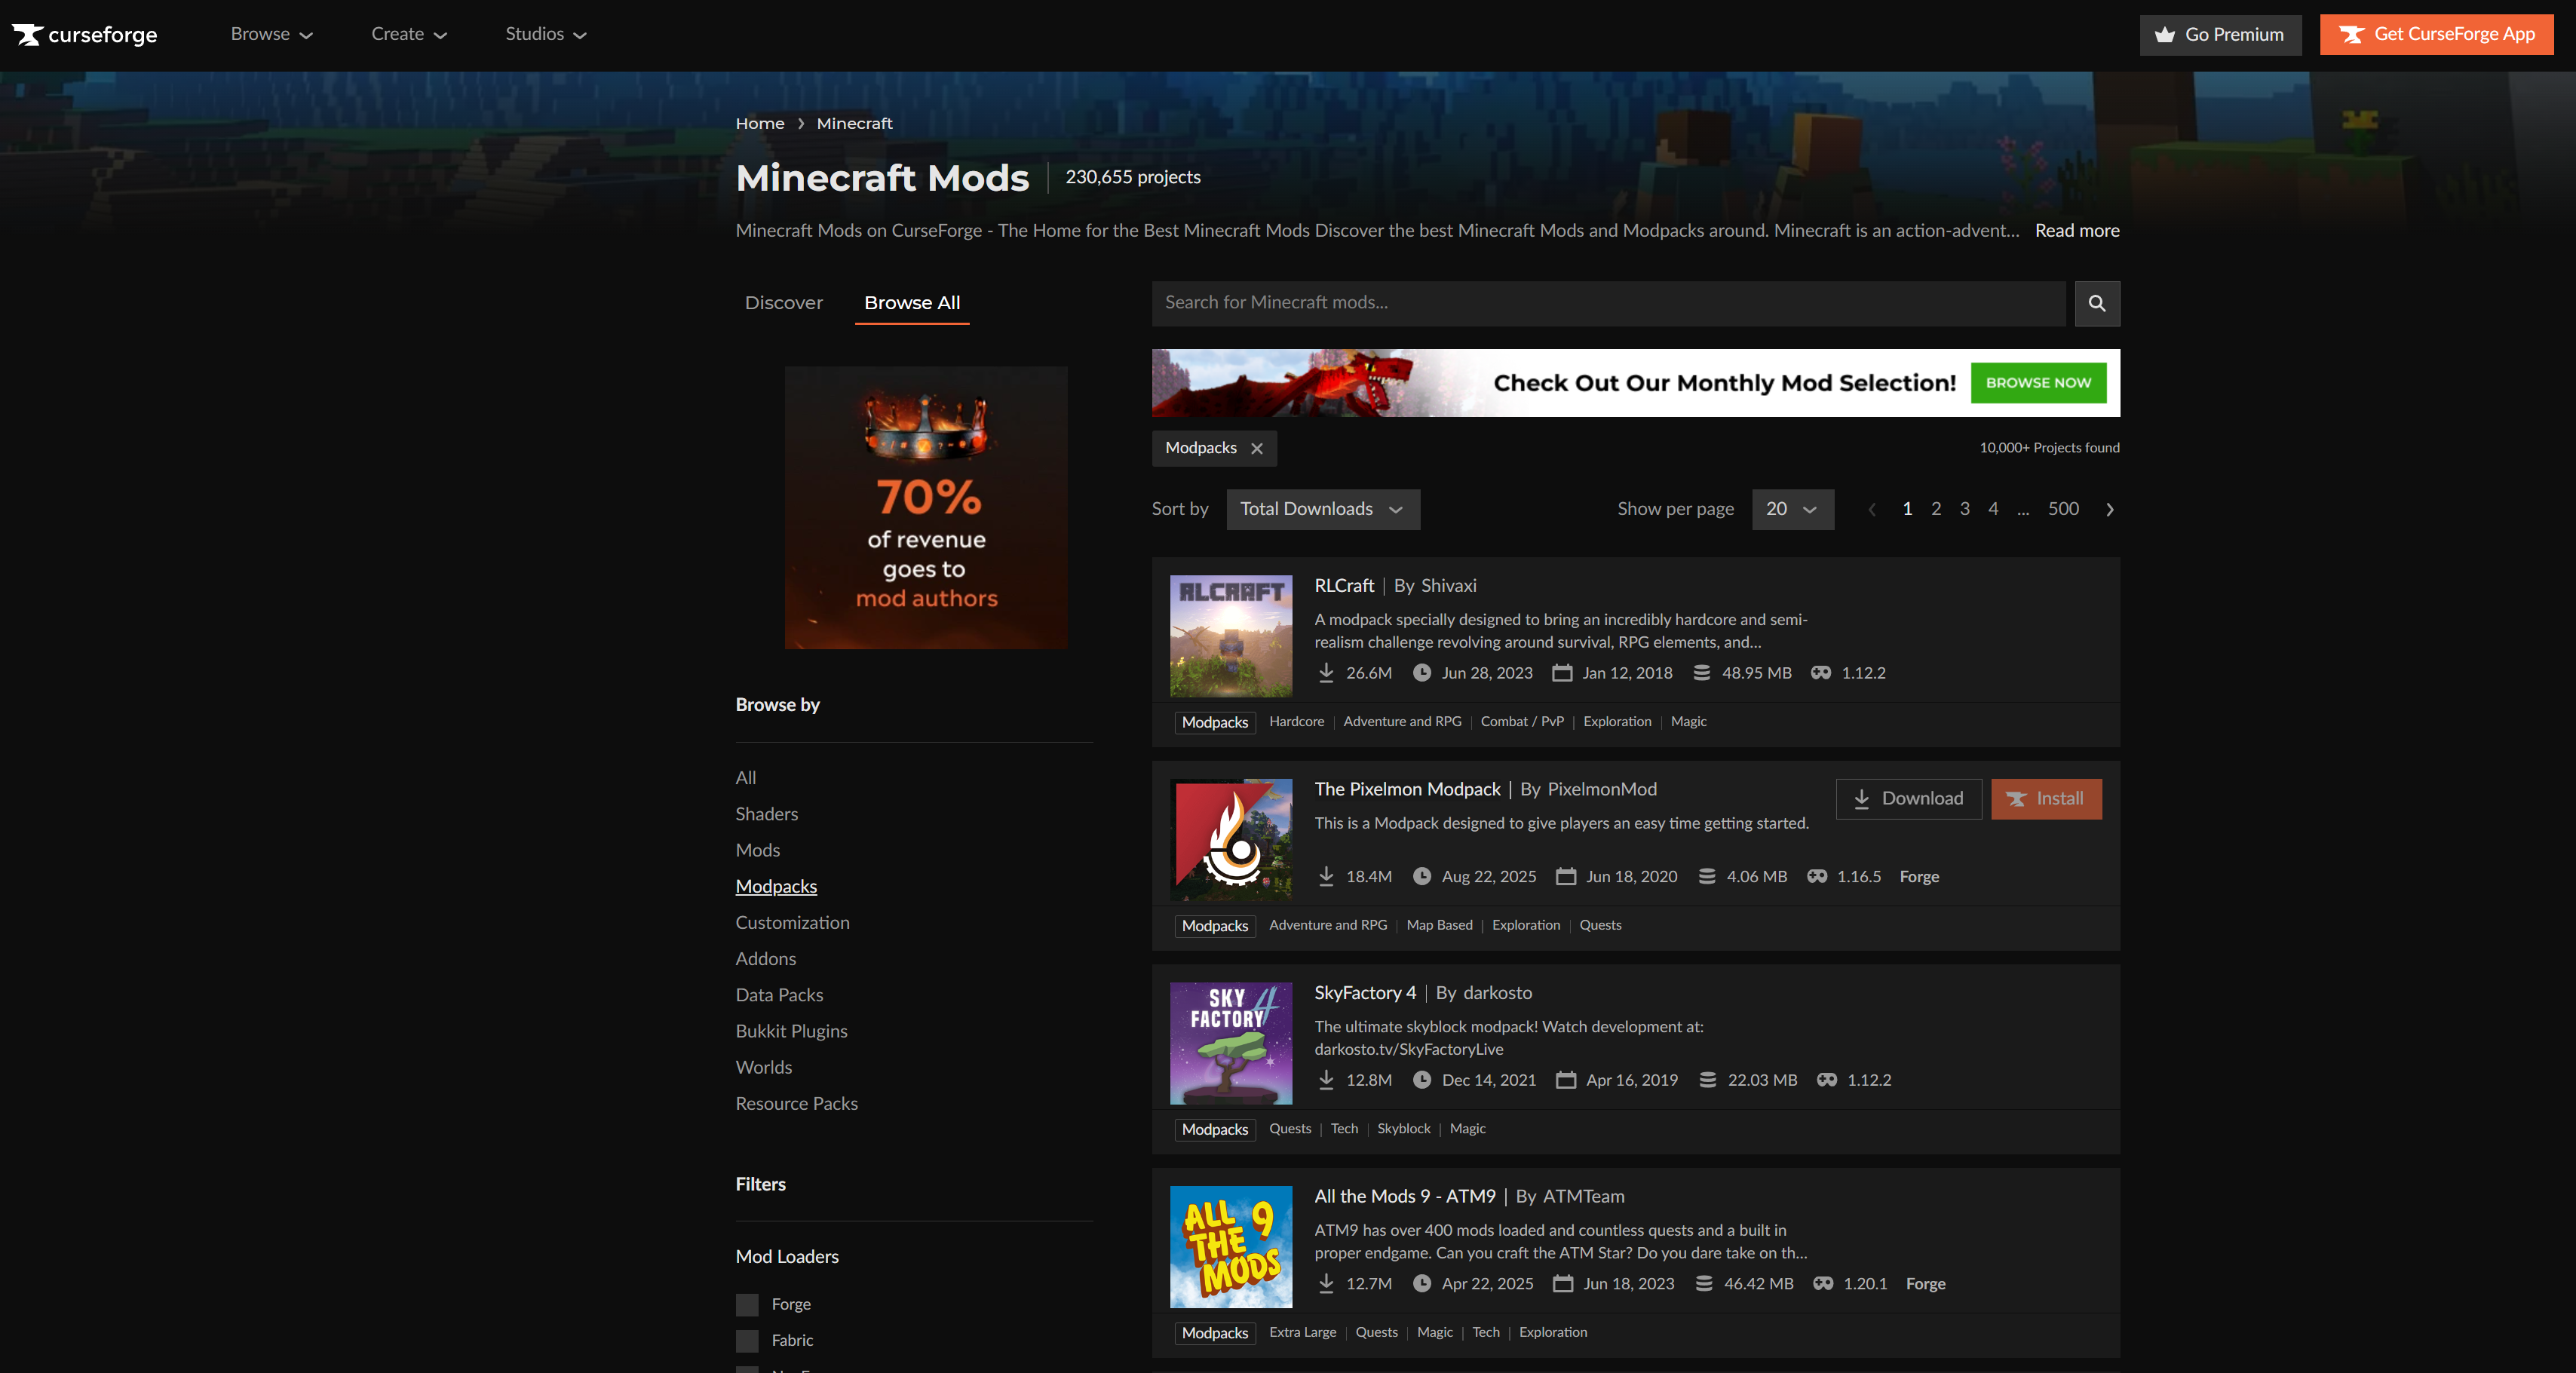Viewport: 2576px width, 1373px height.
Task: Open the RLCraft thumbnail image
Action: (x=1231, y=636)
